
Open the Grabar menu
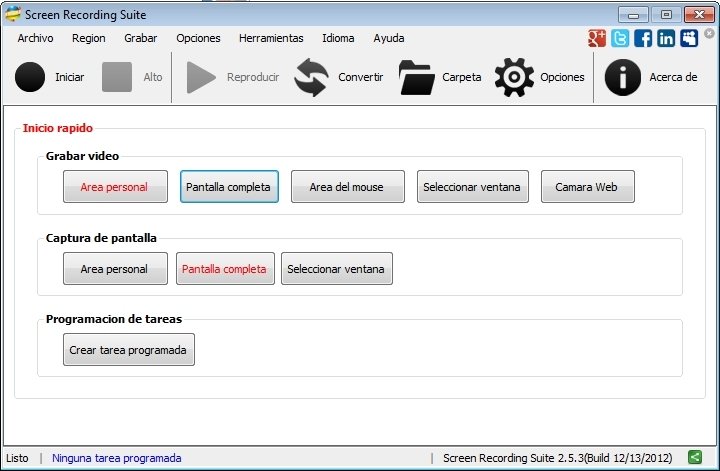pyautogui.click(x=141, y=38)
